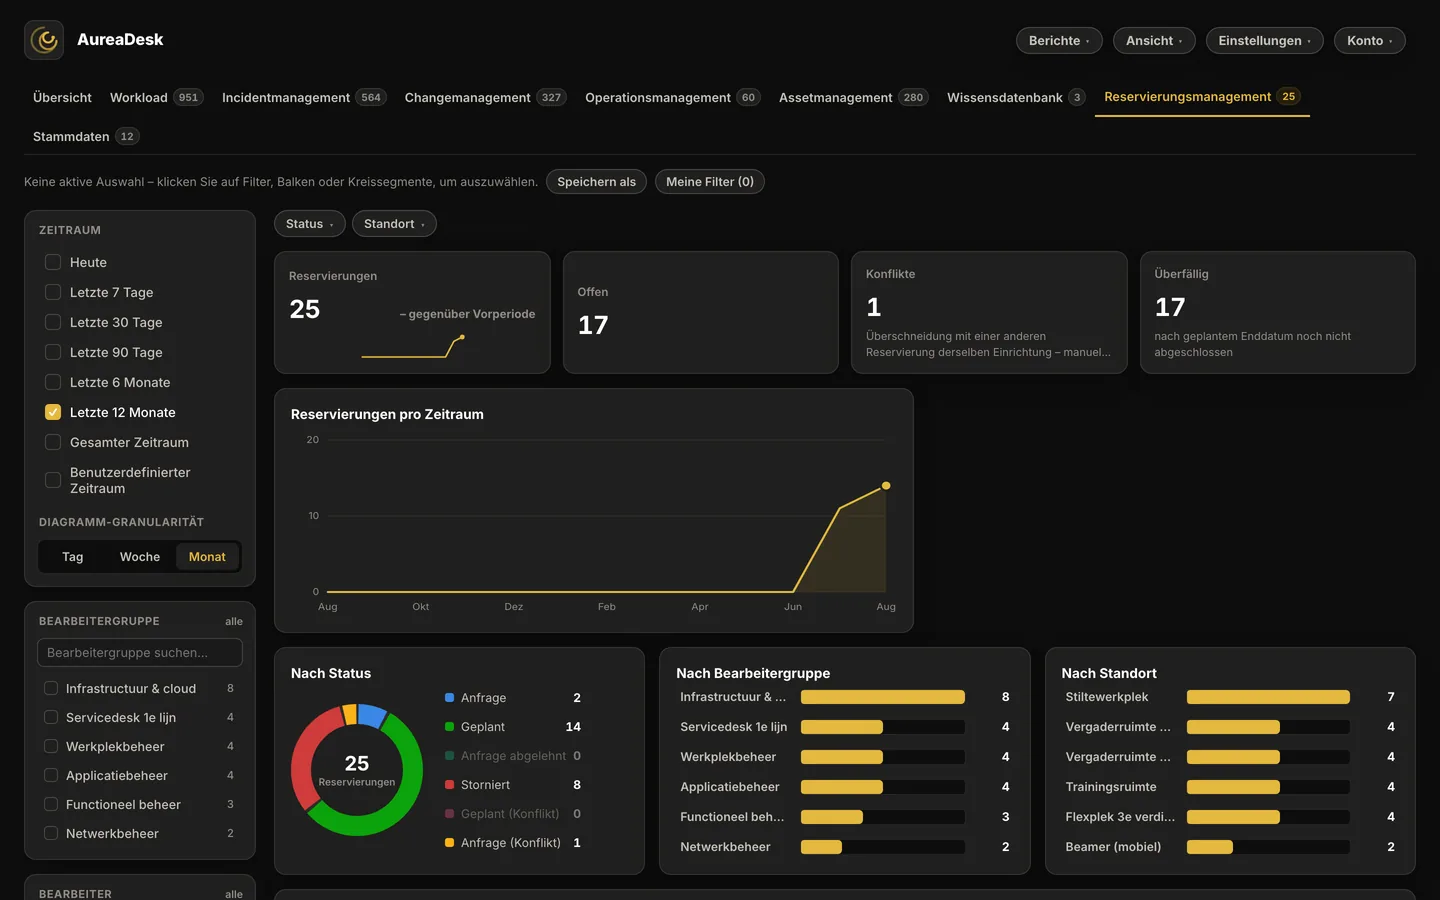This screenshot has height=900, width=1440.
Task: Select the Reservierungsmanagement tab
Action: 1202,97
